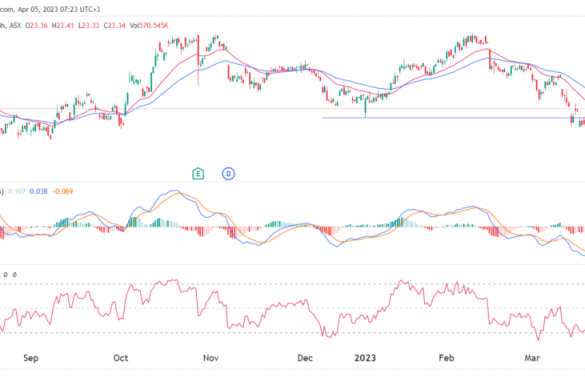The width and height of the screenshot is (585, 390).
Task: Click the MACD histogram value 0.107
Action: 16,191
